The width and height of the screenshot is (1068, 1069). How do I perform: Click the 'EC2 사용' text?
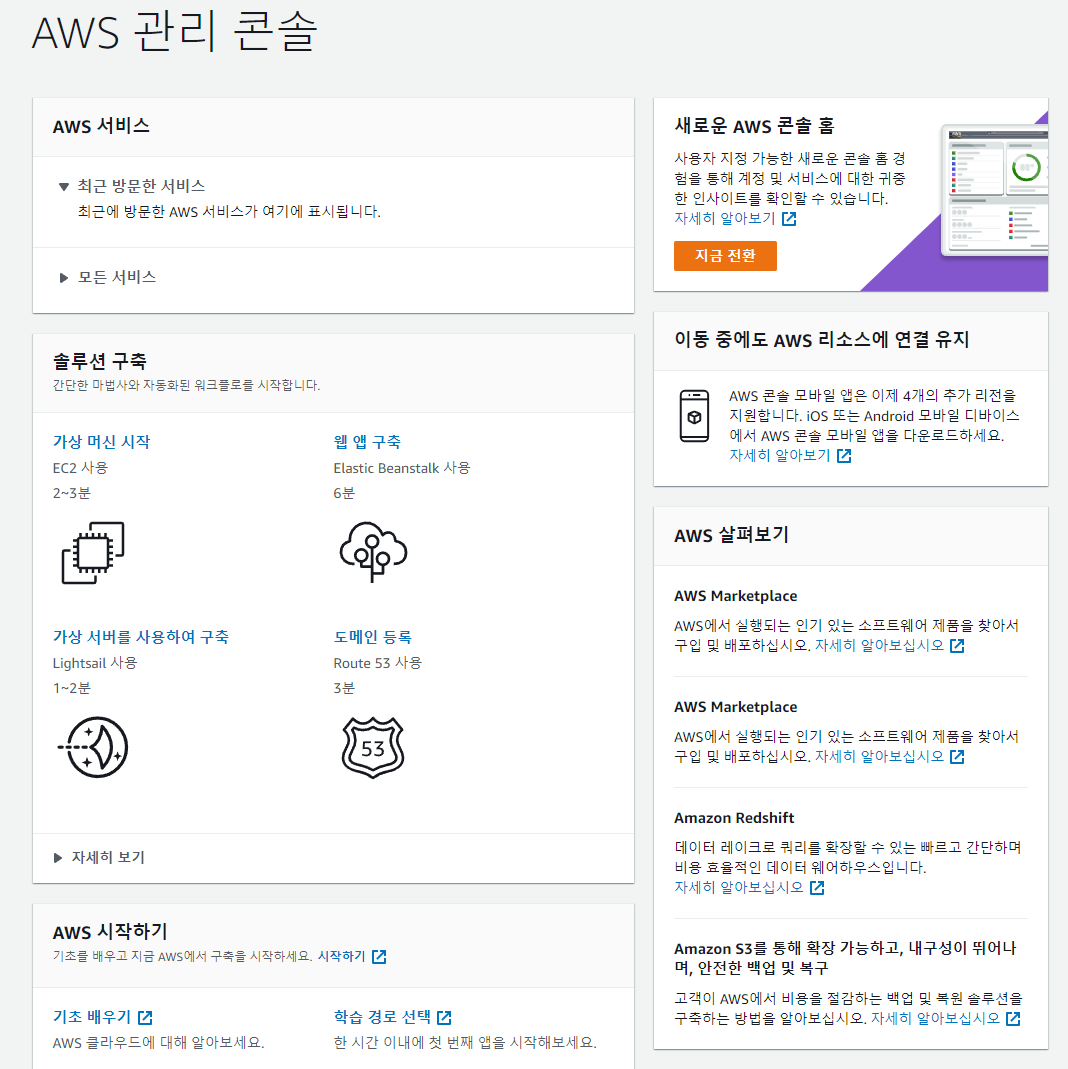[80, 468]
